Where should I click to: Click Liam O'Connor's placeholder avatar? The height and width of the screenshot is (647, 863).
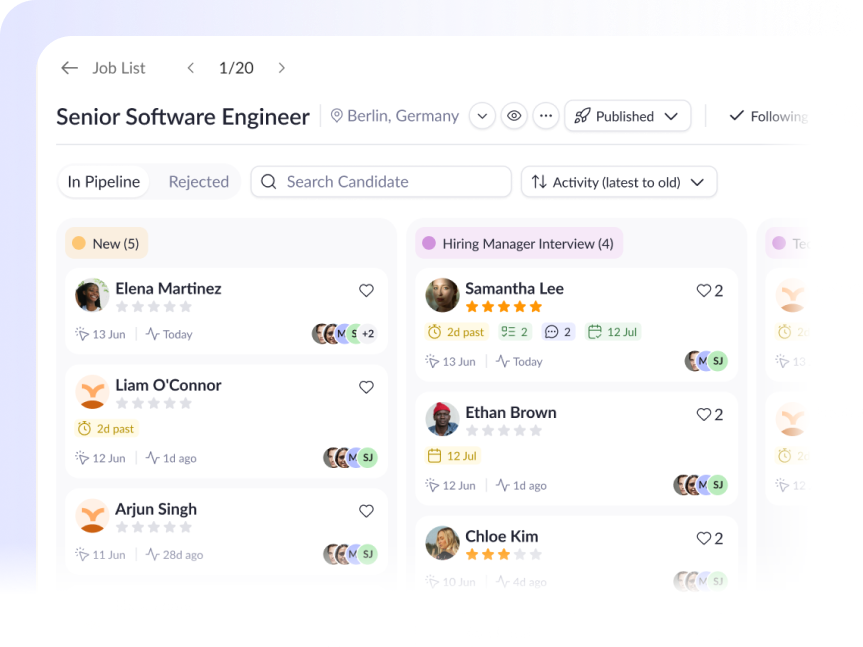coord(92,392)
